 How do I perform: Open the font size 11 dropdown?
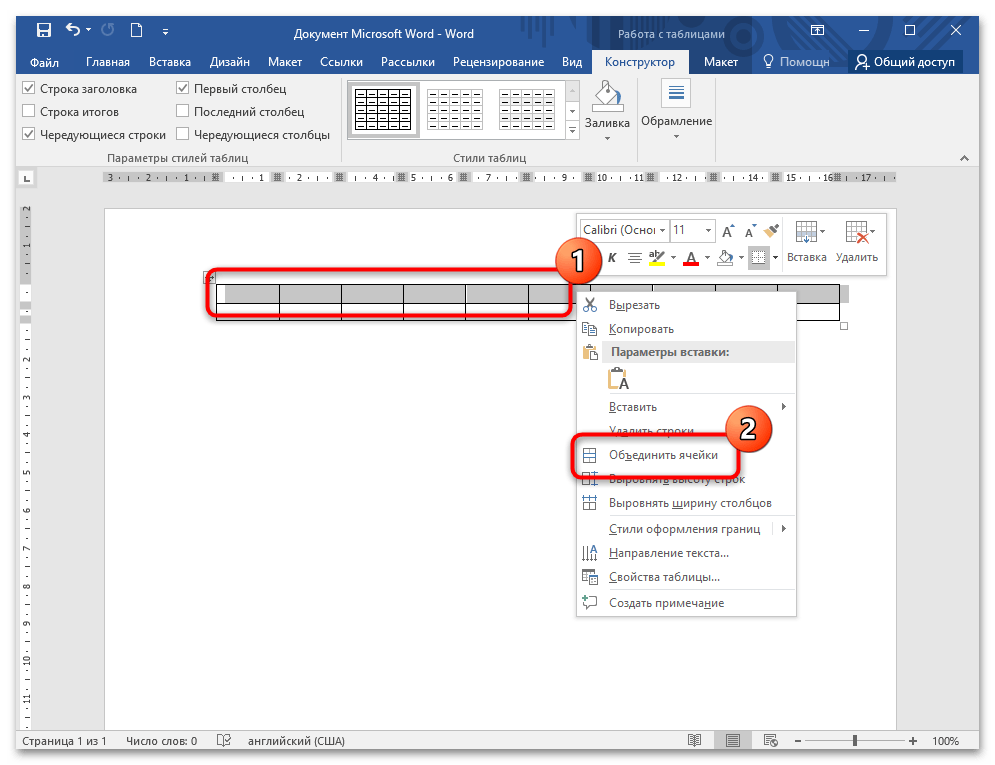click(x=708, y=230)
